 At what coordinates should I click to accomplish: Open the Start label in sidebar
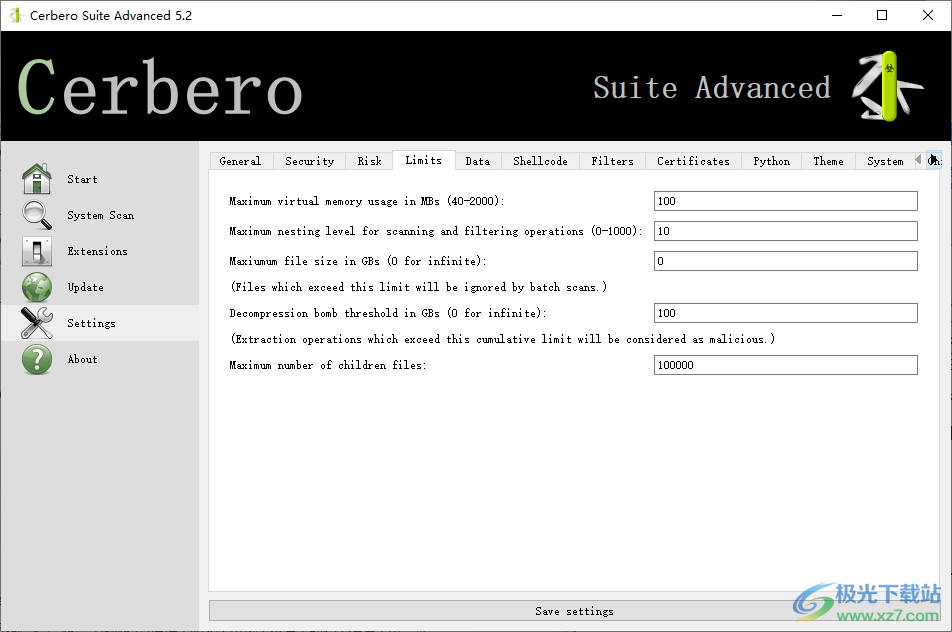(82, 179)
